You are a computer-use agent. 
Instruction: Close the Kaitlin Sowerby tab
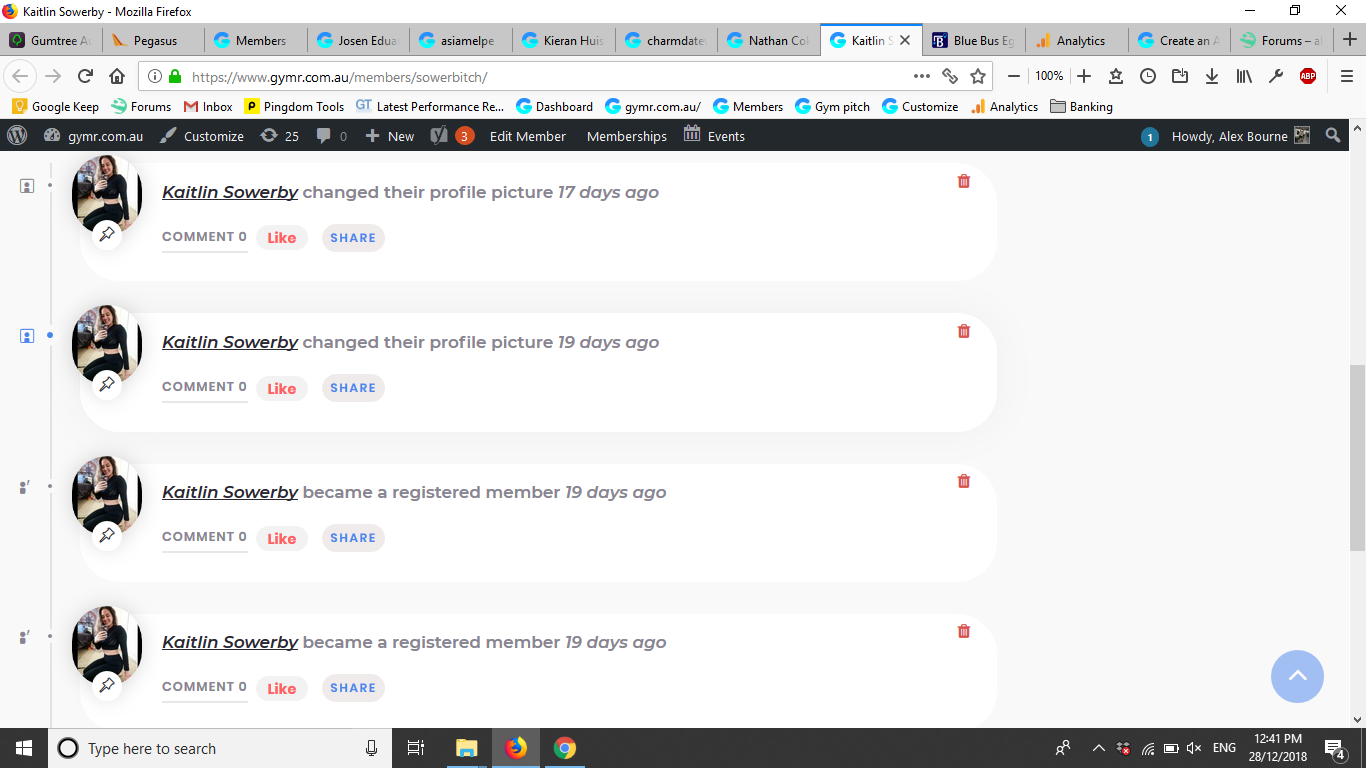tap(905, 41)
